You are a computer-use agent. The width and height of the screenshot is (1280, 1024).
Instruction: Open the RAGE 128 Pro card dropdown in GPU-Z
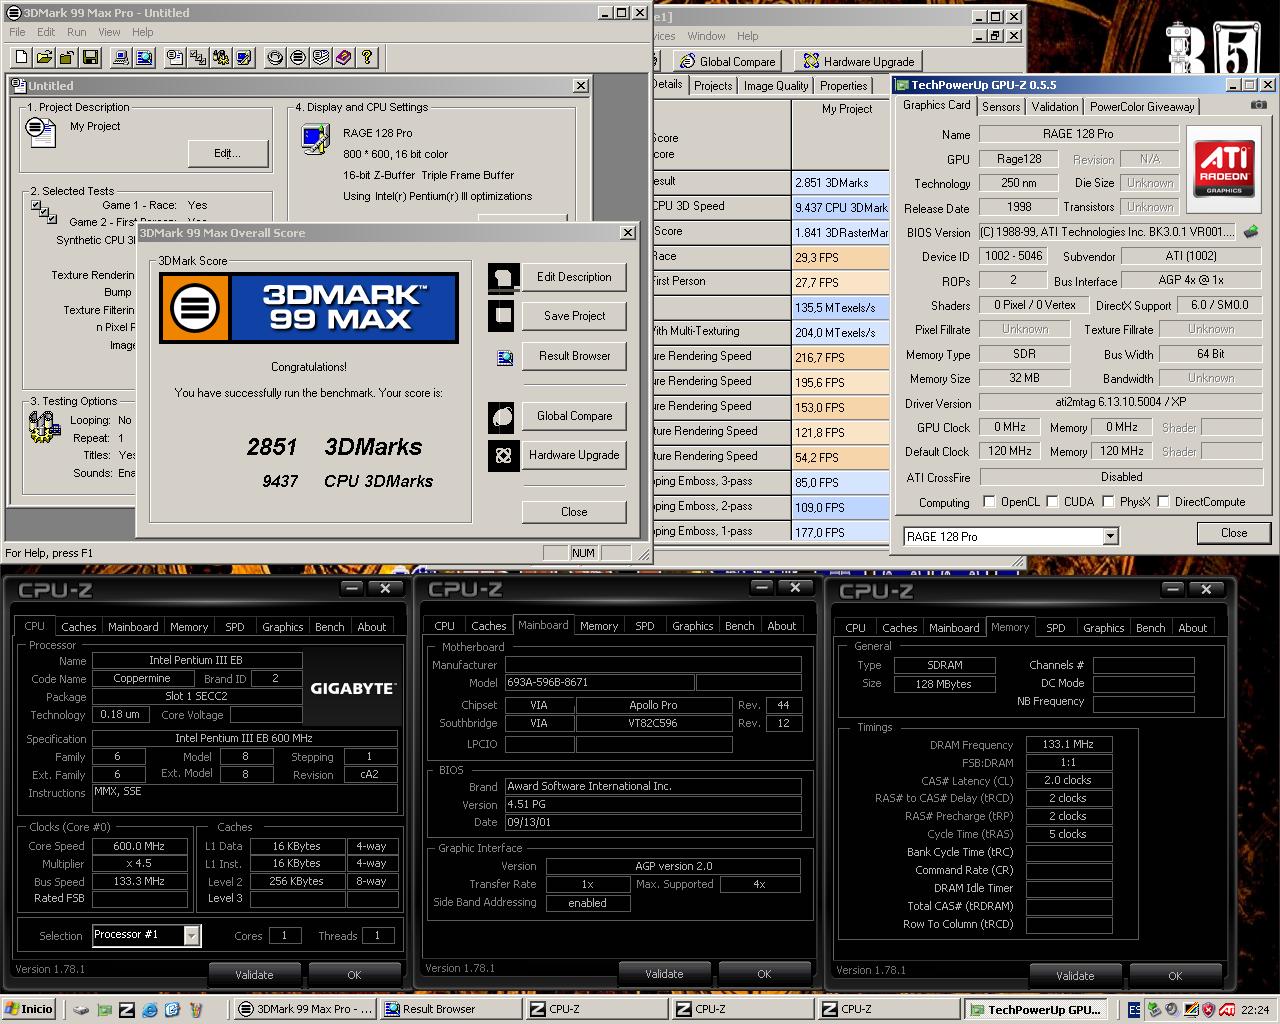(1110, 537)
